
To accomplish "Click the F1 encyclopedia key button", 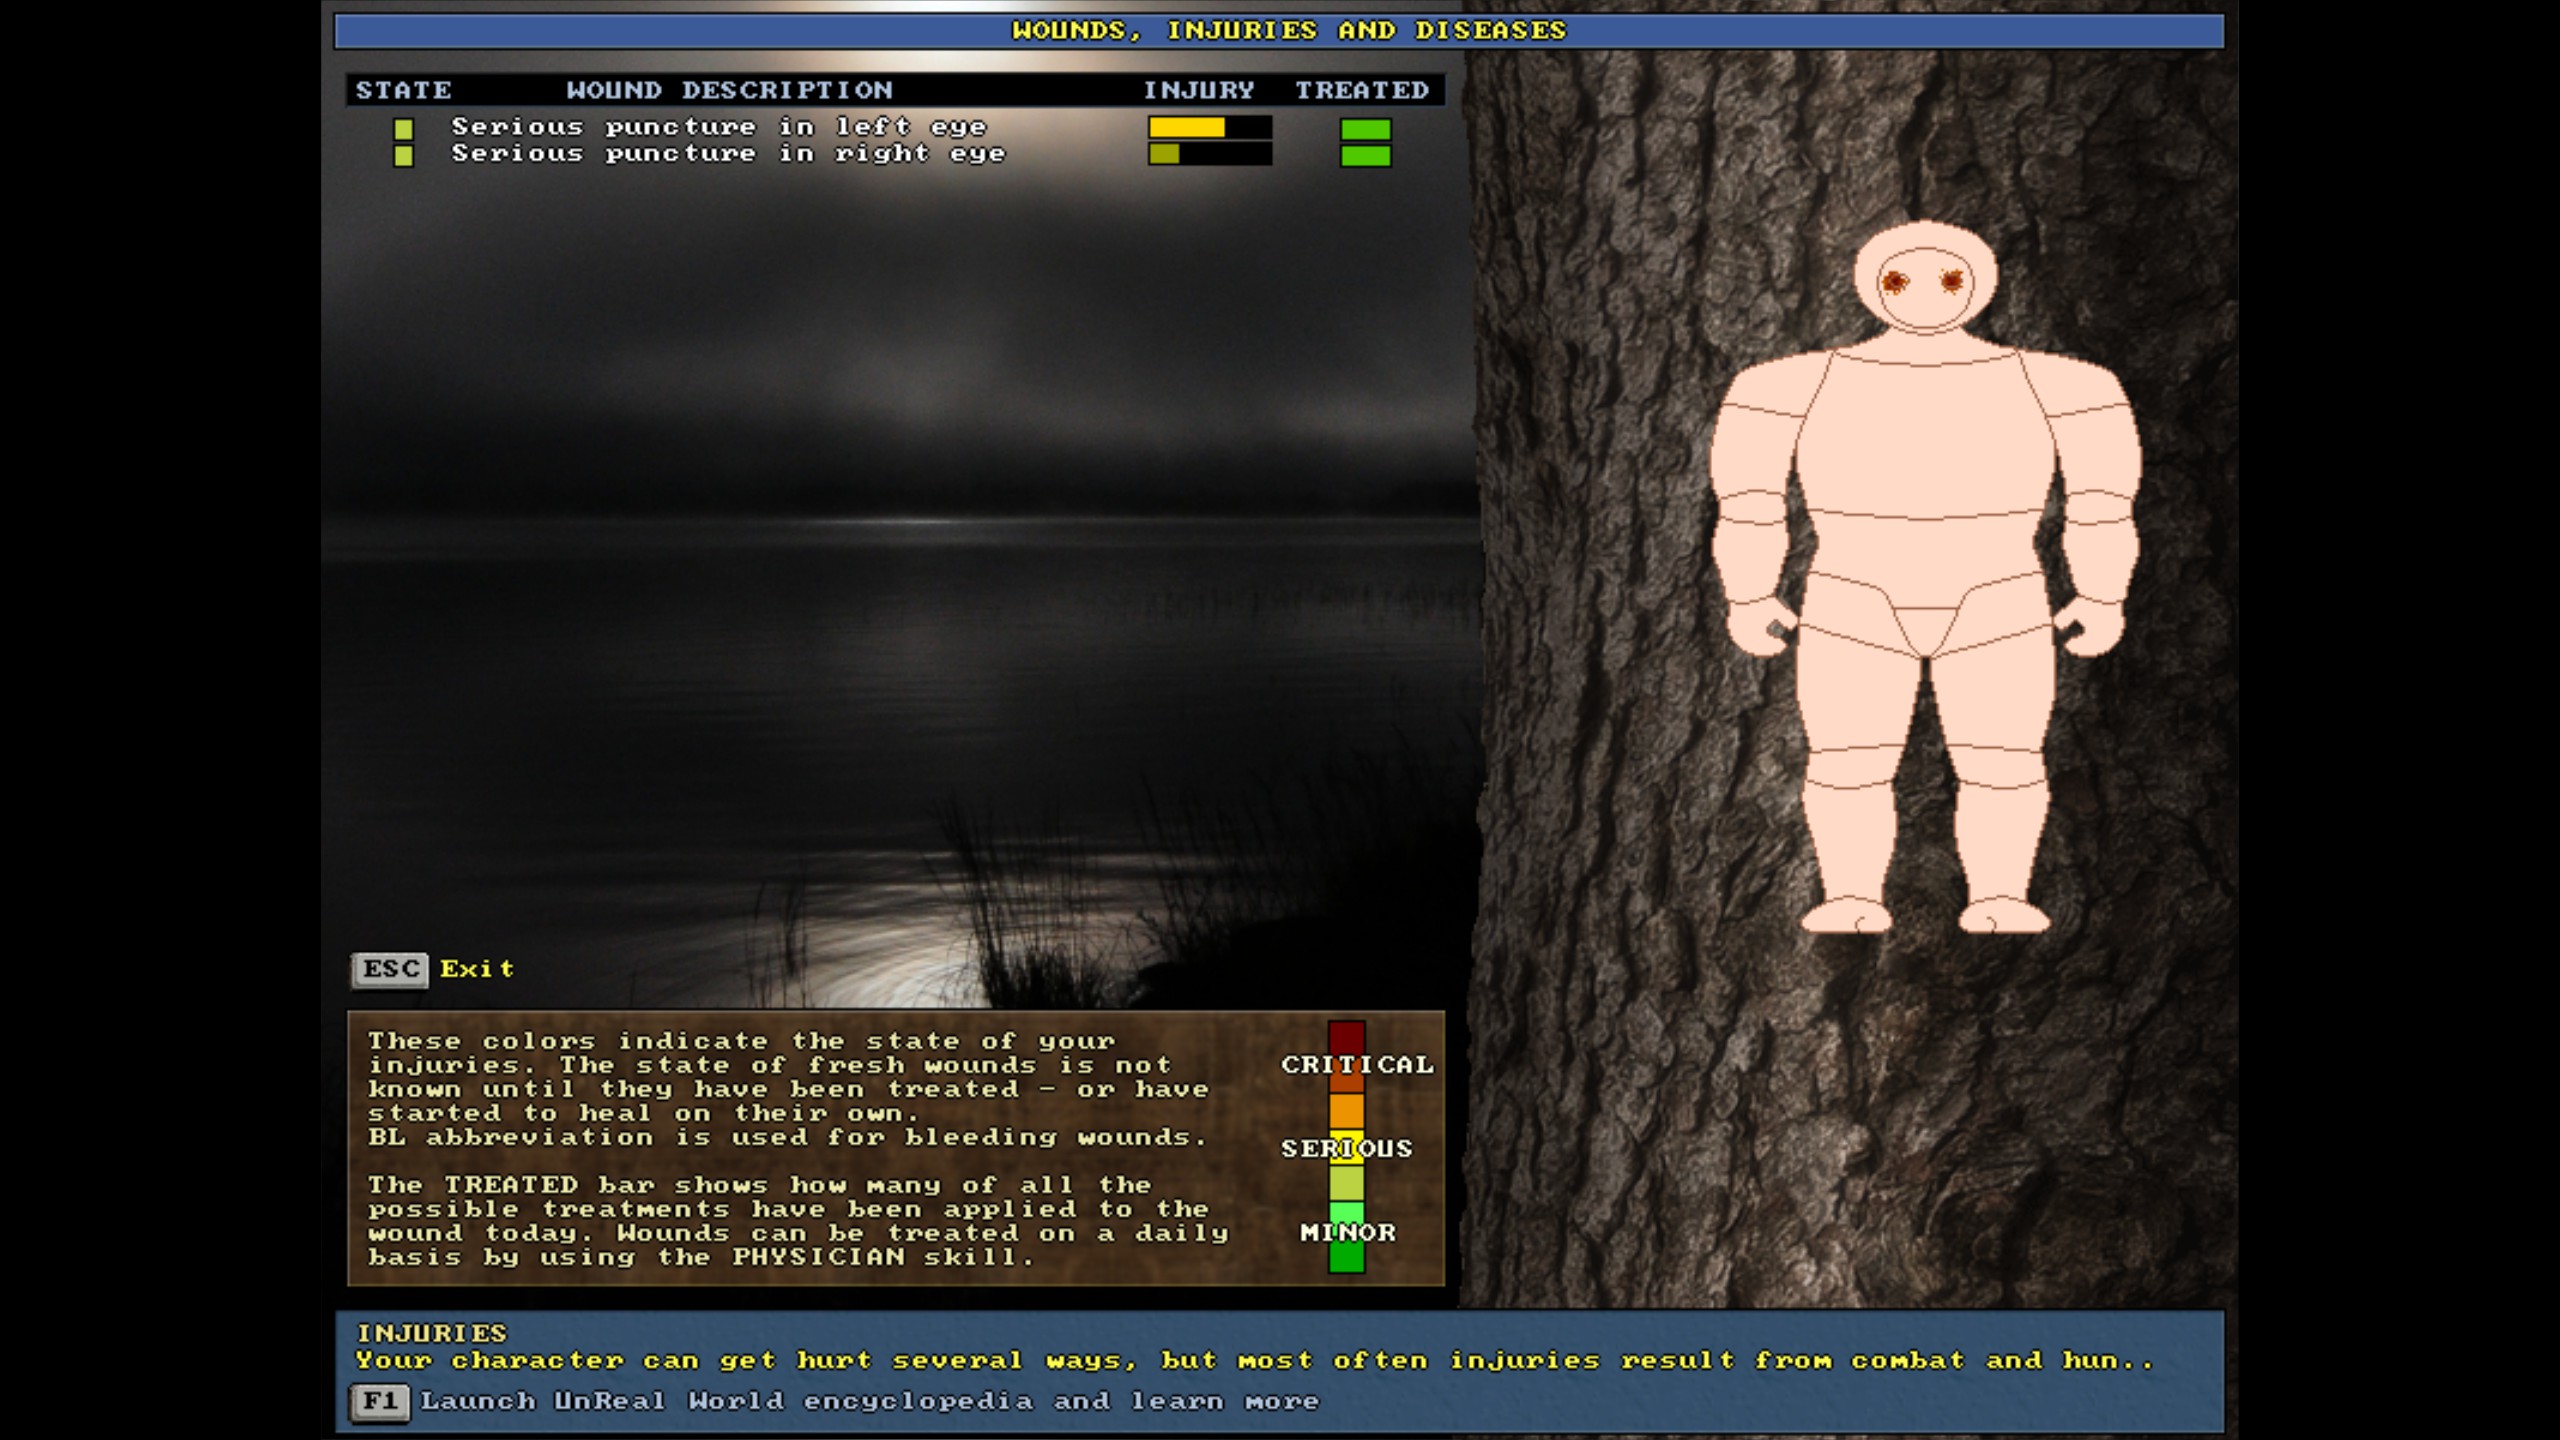I will (379, 1401).
